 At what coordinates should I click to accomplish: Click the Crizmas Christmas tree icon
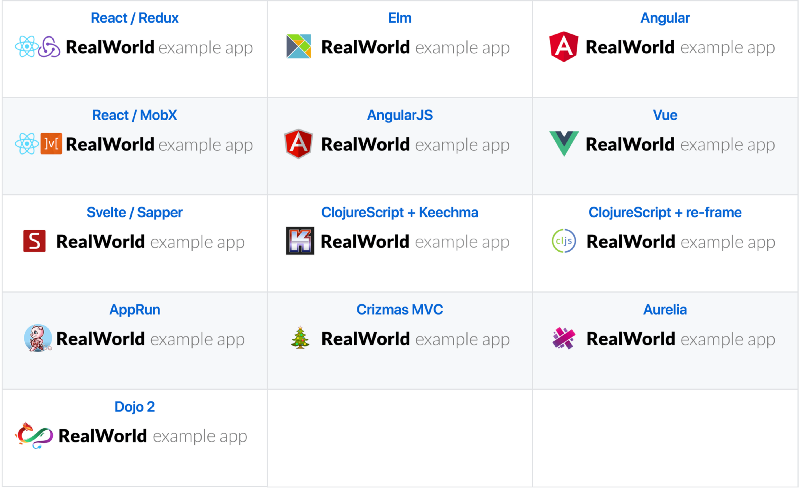[300, 337]
